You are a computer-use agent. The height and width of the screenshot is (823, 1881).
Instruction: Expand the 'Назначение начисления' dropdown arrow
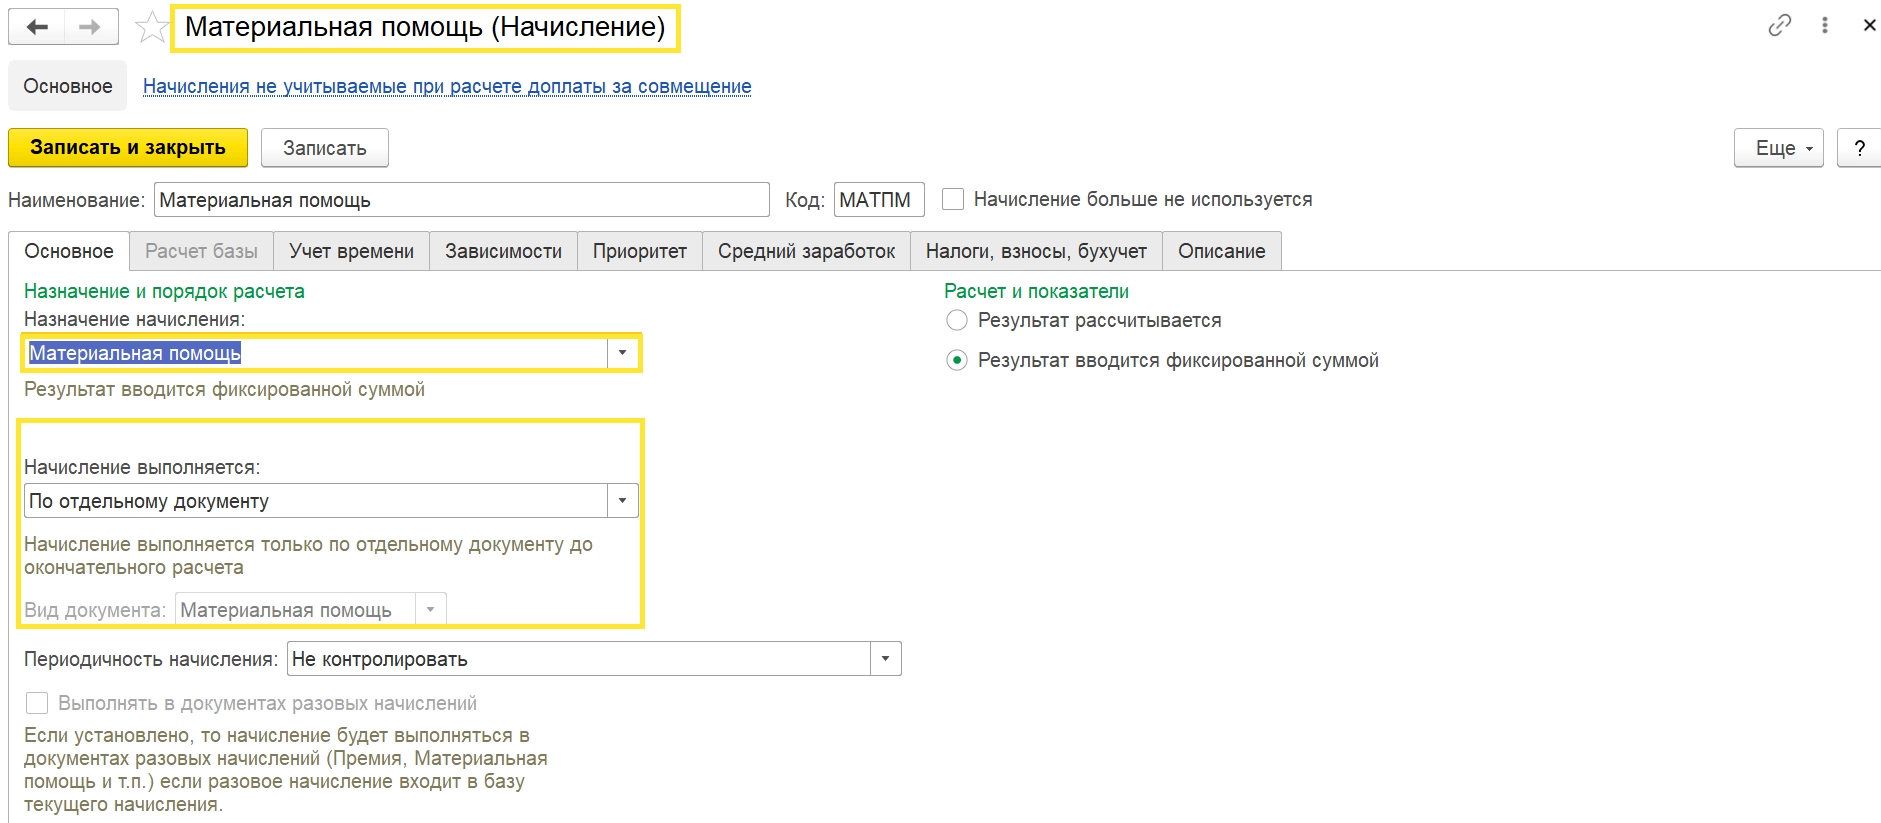click(x=622, y=353)
